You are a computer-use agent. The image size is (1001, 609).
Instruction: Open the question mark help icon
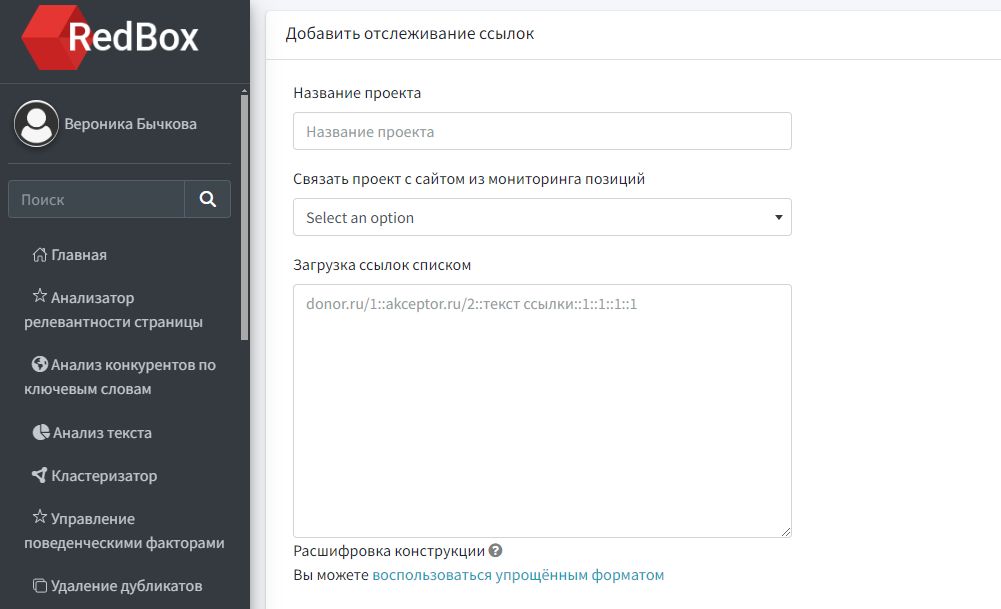(x=496, y=551)
